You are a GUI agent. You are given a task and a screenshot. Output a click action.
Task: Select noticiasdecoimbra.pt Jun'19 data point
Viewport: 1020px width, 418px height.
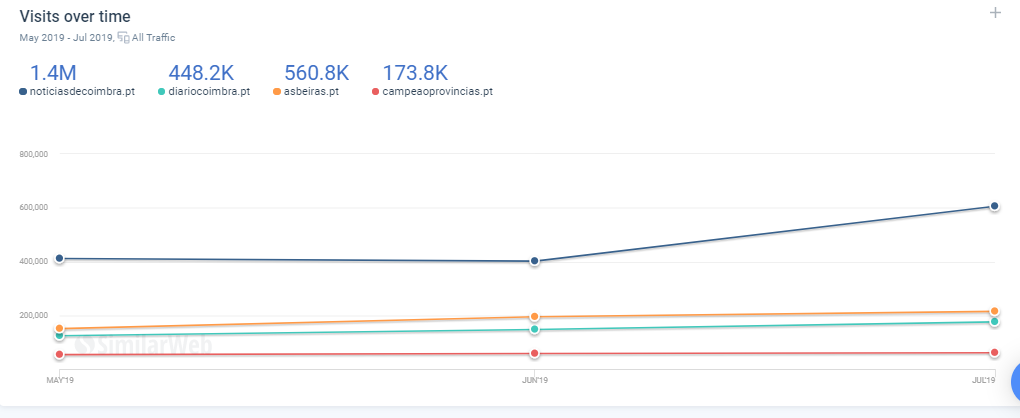point(535,261)
